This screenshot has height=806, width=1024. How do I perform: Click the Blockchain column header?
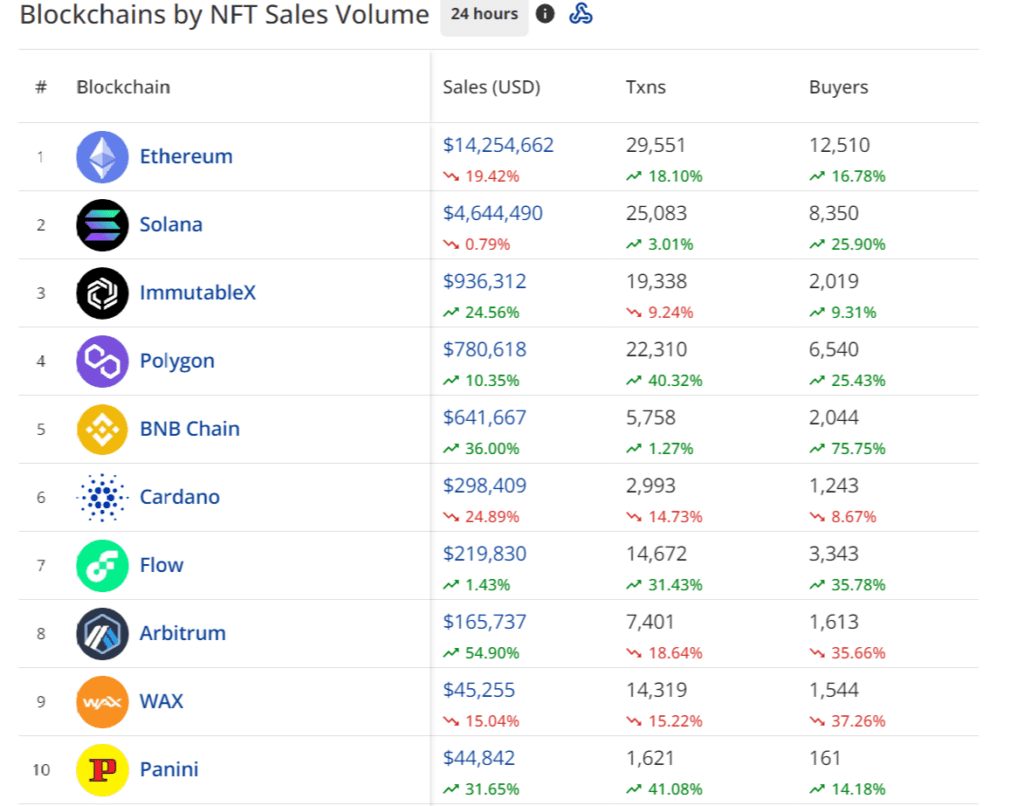click(x=123, y=87)
